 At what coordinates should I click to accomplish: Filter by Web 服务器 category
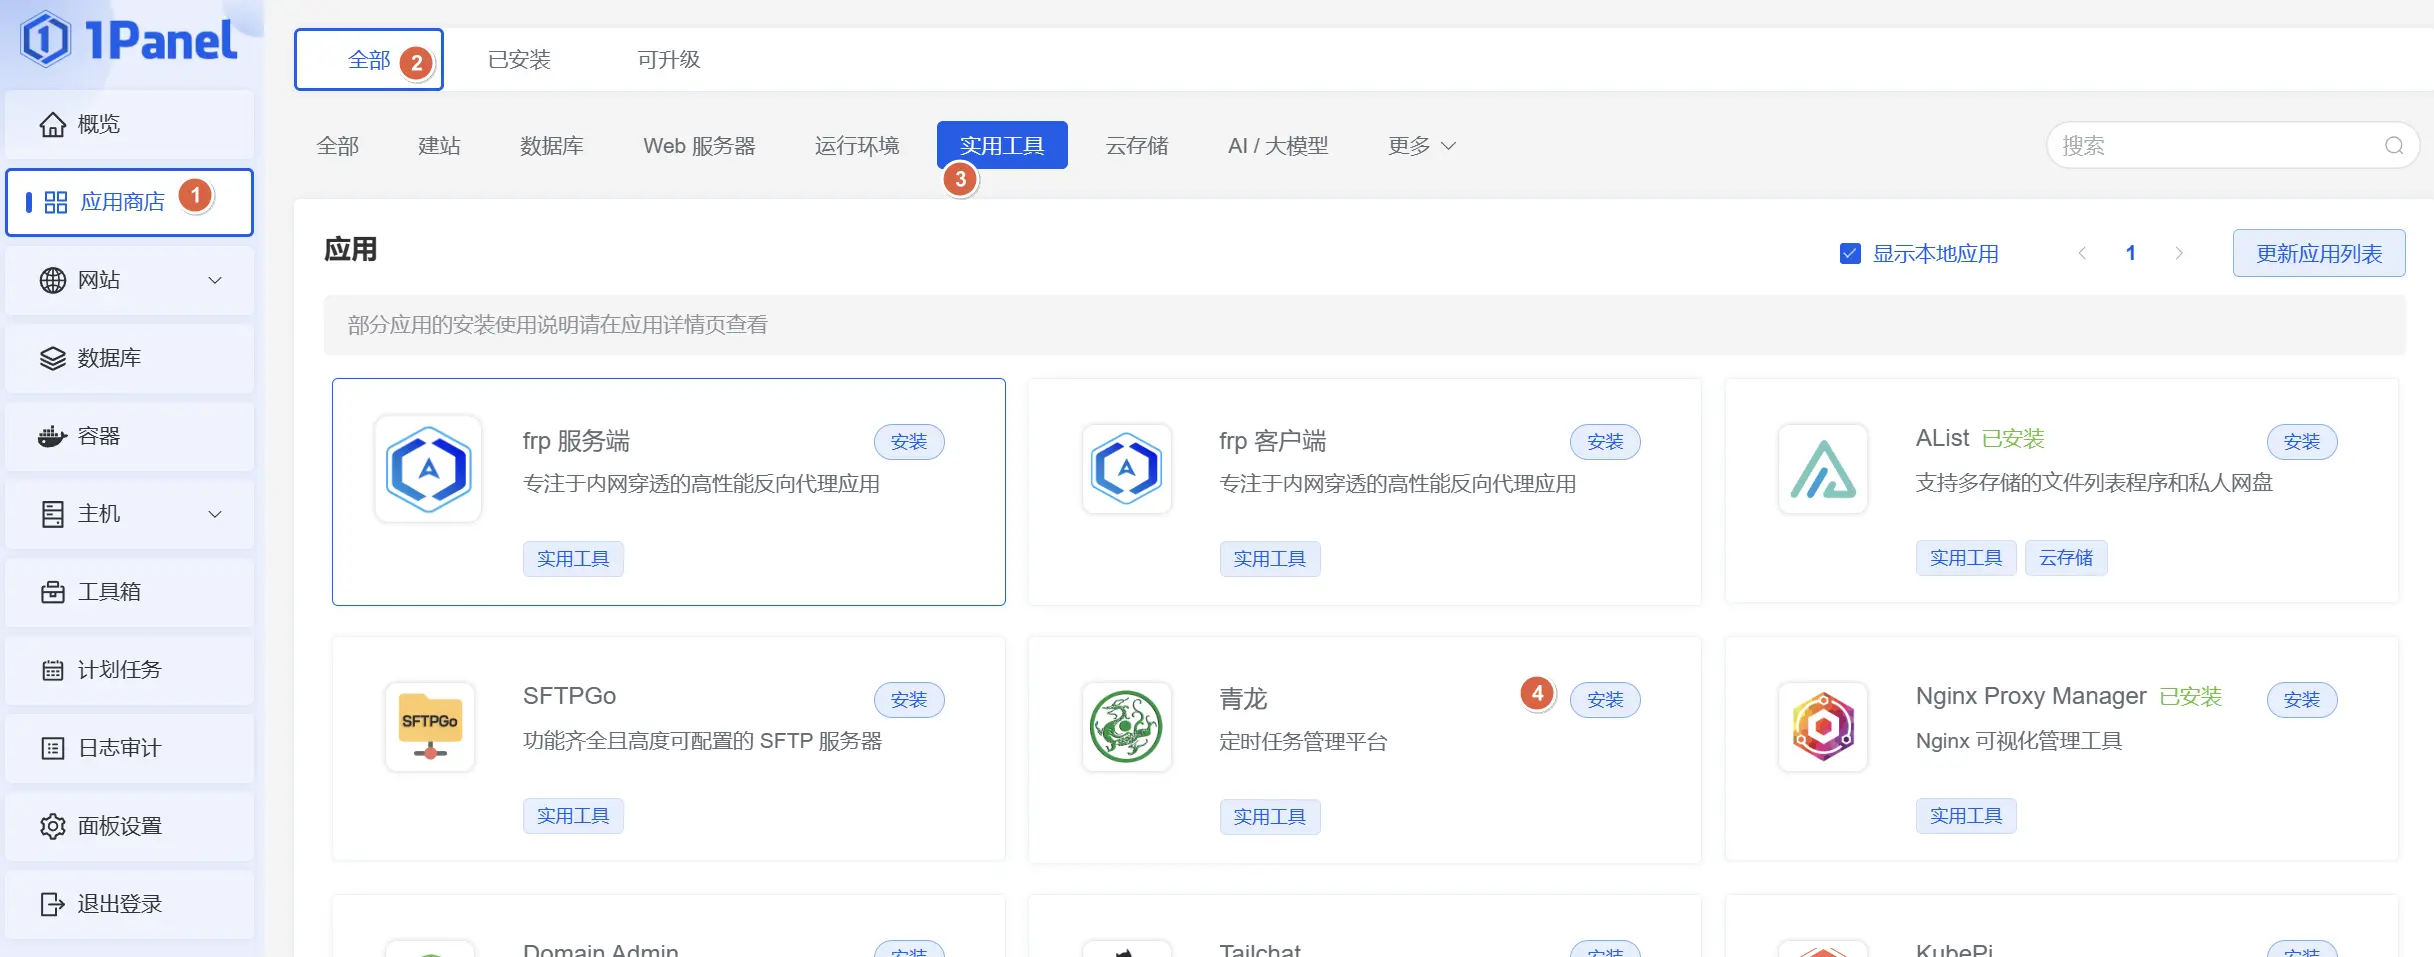pos(699,146)
